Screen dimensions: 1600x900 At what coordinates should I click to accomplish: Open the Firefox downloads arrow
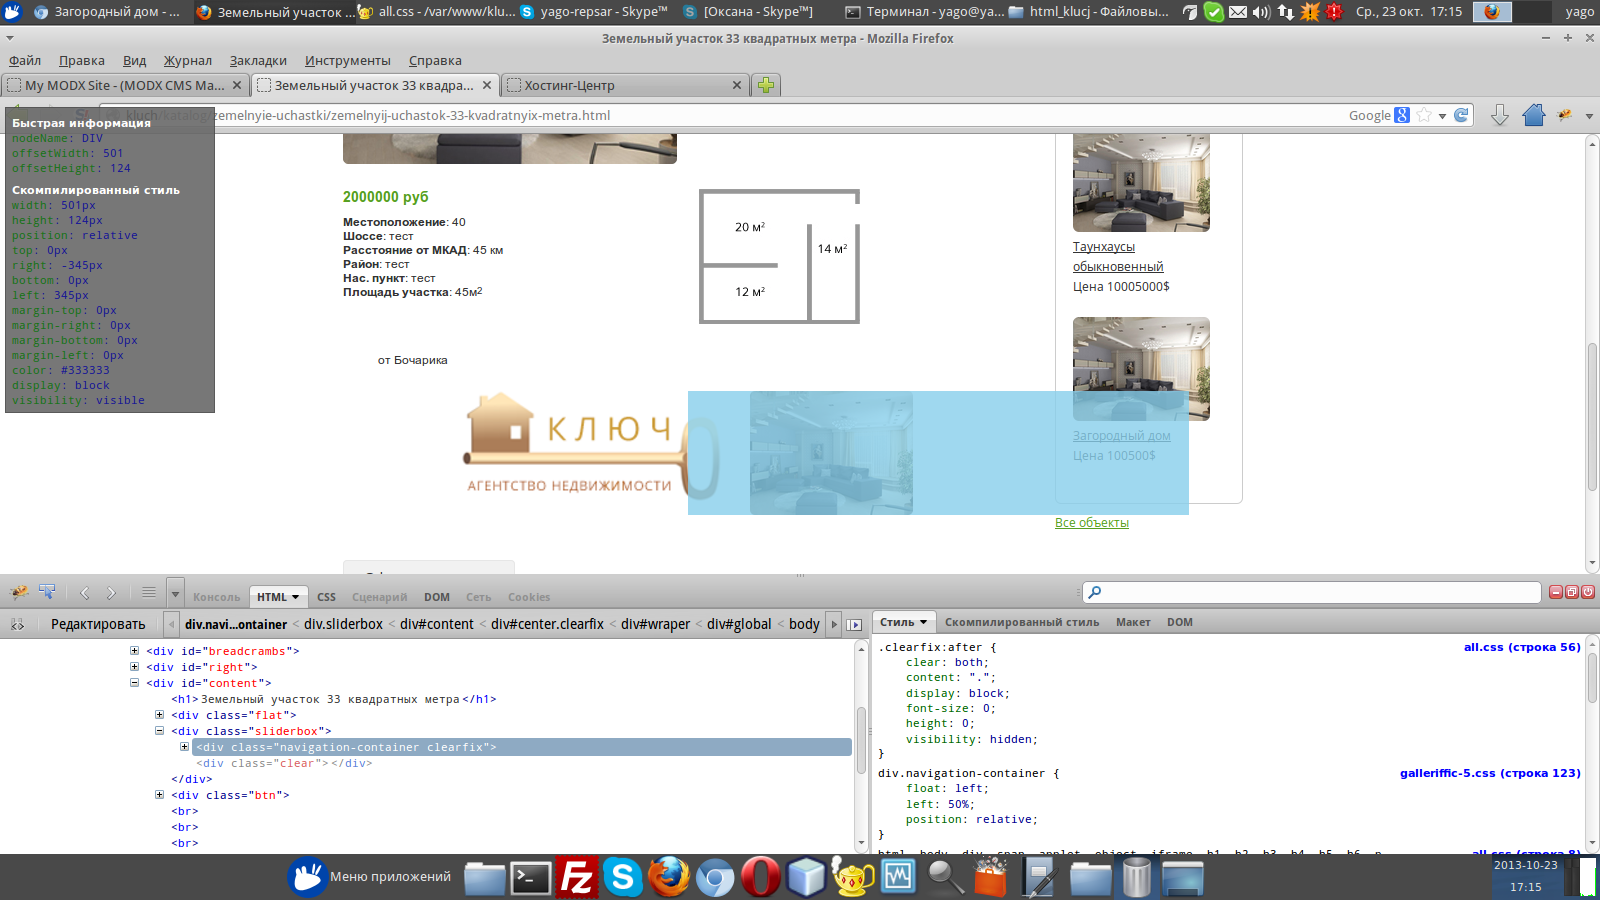(x=1499, y=115)
